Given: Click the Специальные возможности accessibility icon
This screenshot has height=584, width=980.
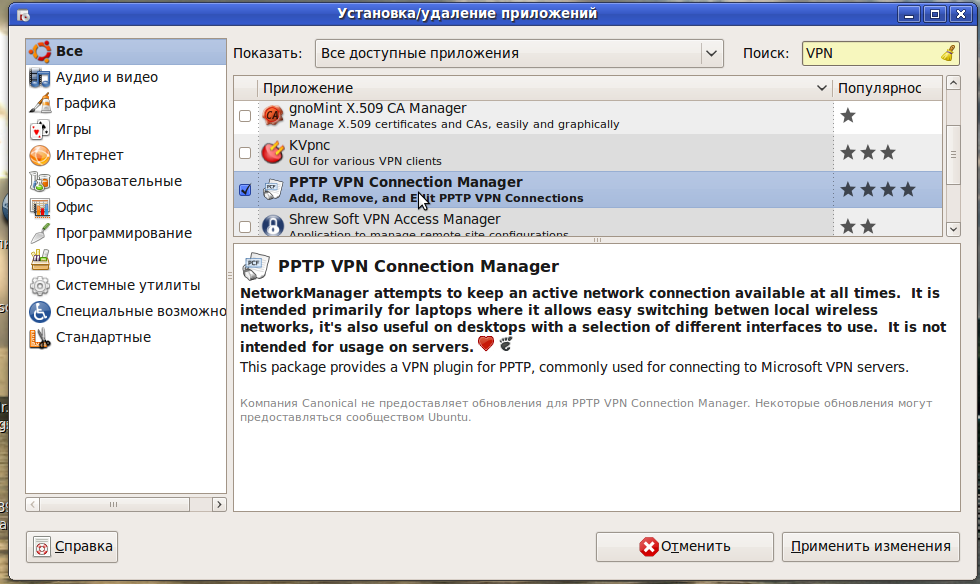Looking at the screenshot, I should [x=40, y=311].
